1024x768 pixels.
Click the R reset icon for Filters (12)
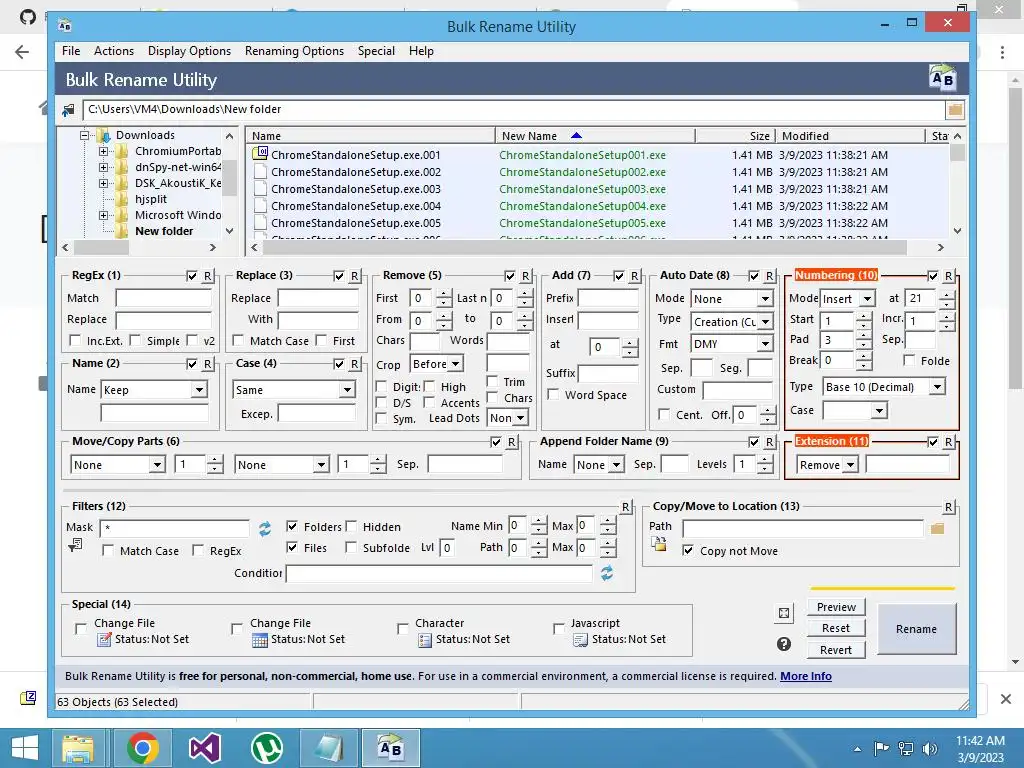[626, 507]
